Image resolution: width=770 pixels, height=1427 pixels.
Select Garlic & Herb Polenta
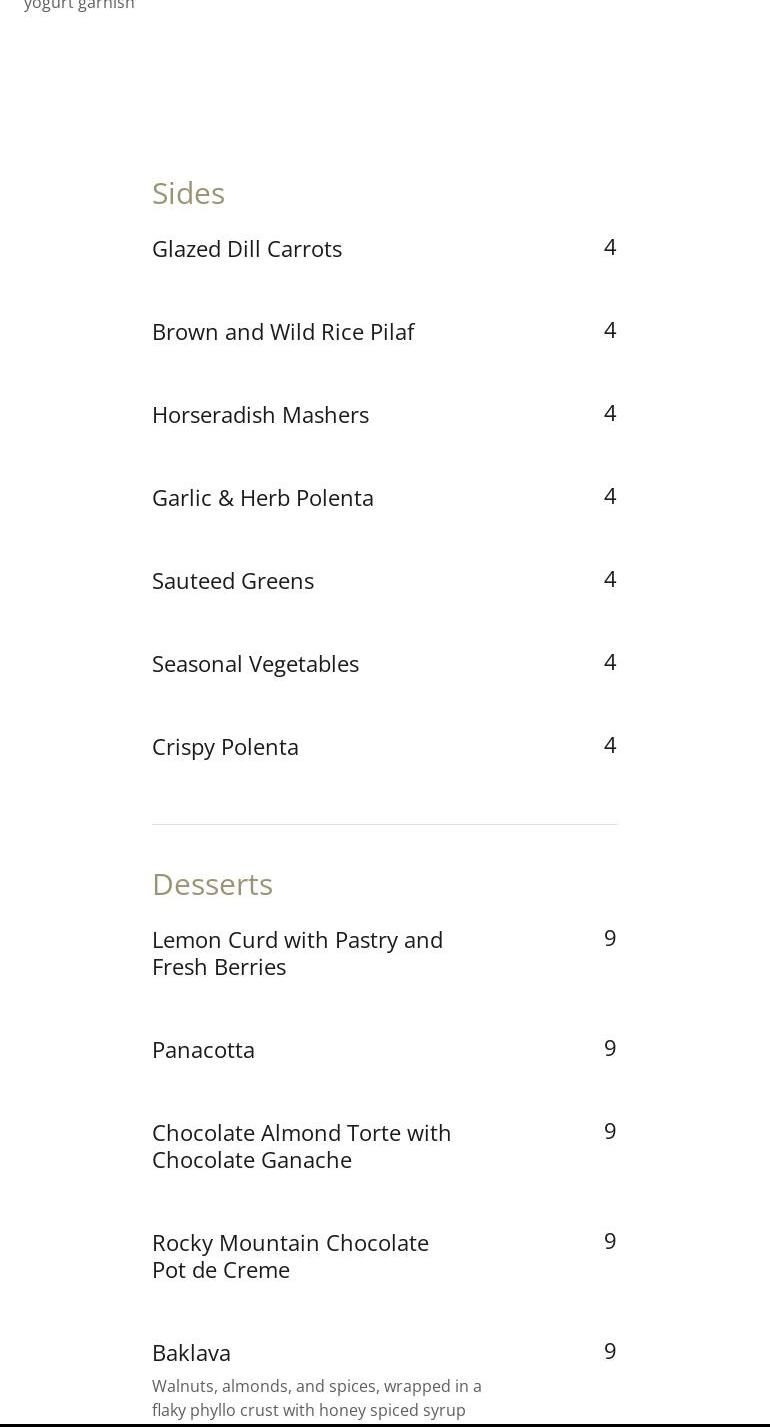(x=263, y=498)
